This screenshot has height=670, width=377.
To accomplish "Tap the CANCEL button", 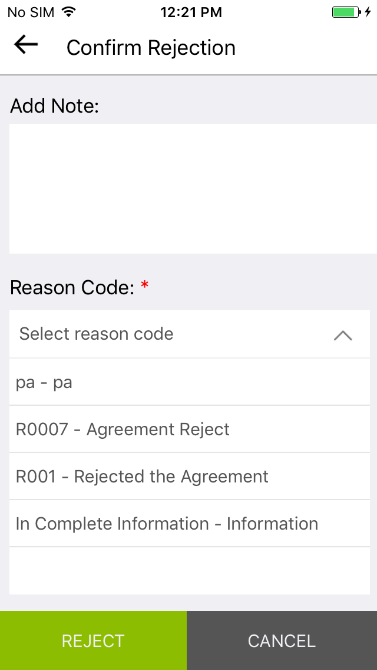I will [x=282, y=641].
